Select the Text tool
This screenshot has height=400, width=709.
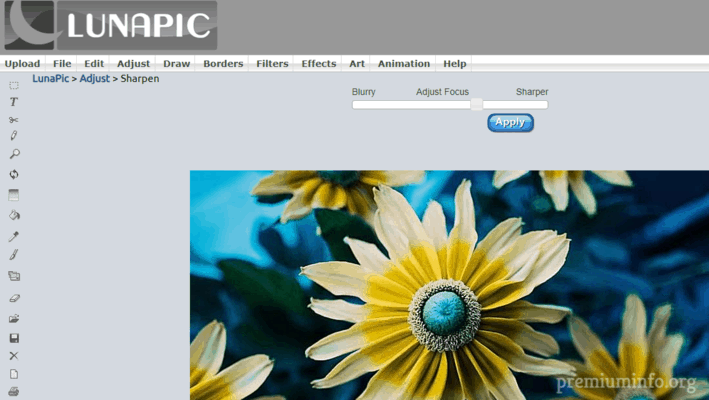[14, 102]
